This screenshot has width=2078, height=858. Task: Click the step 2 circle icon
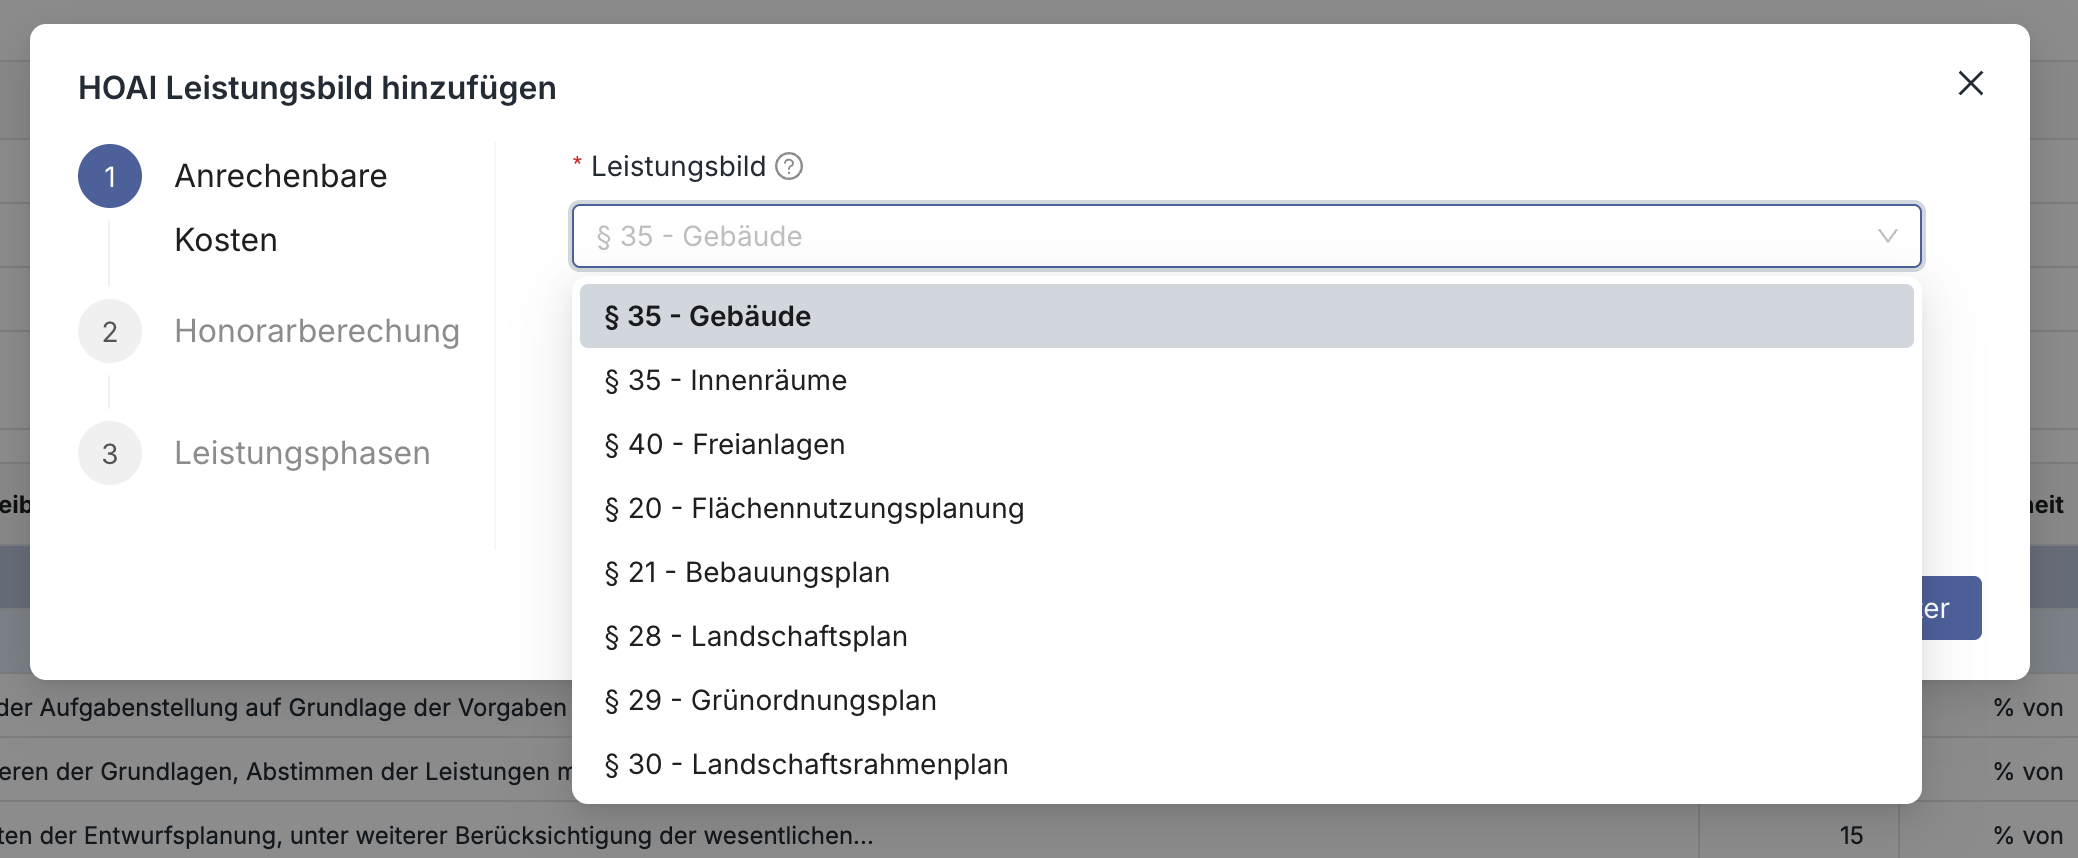(110, 331)
